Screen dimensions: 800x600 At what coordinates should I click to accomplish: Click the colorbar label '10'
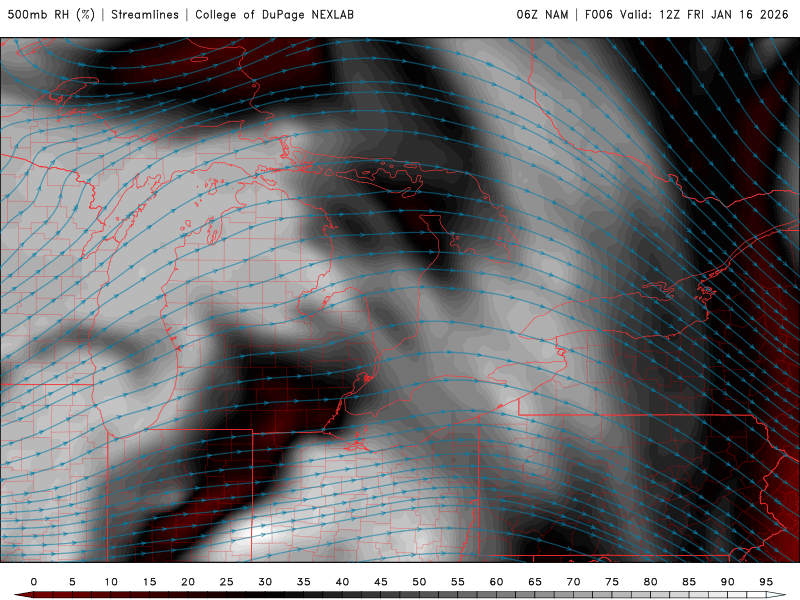pyautogui.click(x=111, y=582)
